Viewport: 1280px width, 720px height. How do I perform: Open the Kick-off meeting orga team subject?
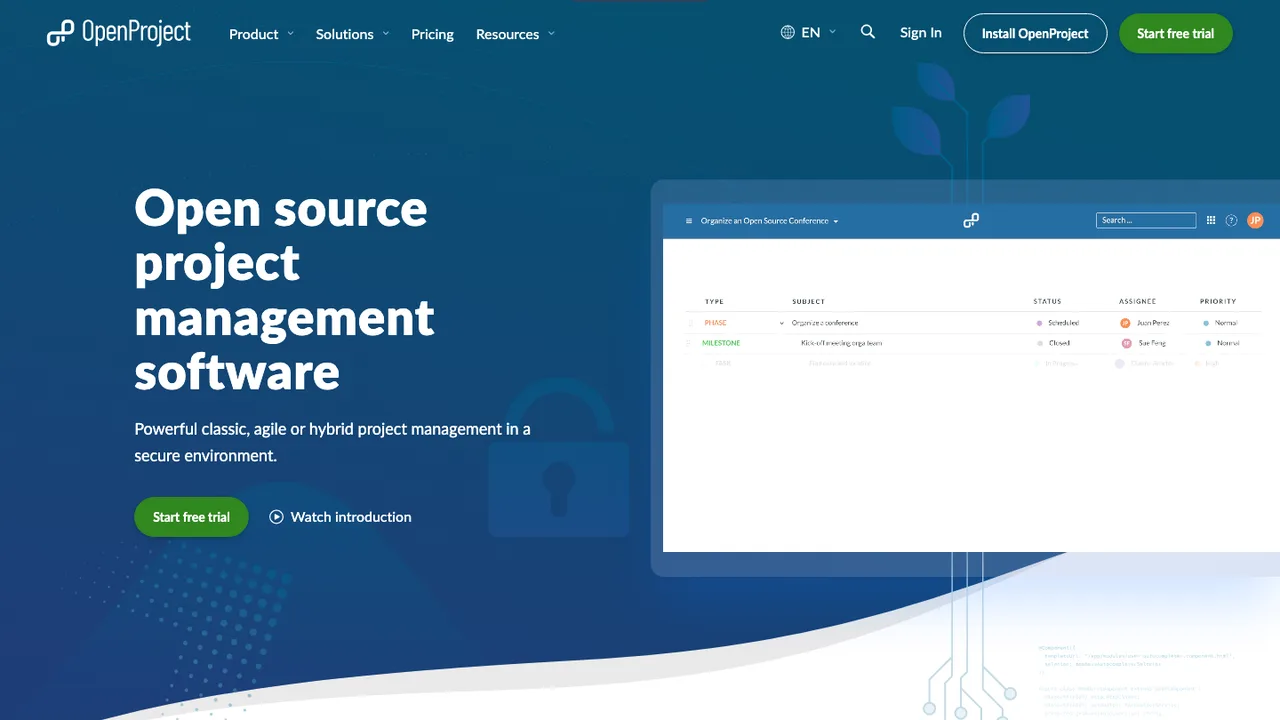(842, 343)
